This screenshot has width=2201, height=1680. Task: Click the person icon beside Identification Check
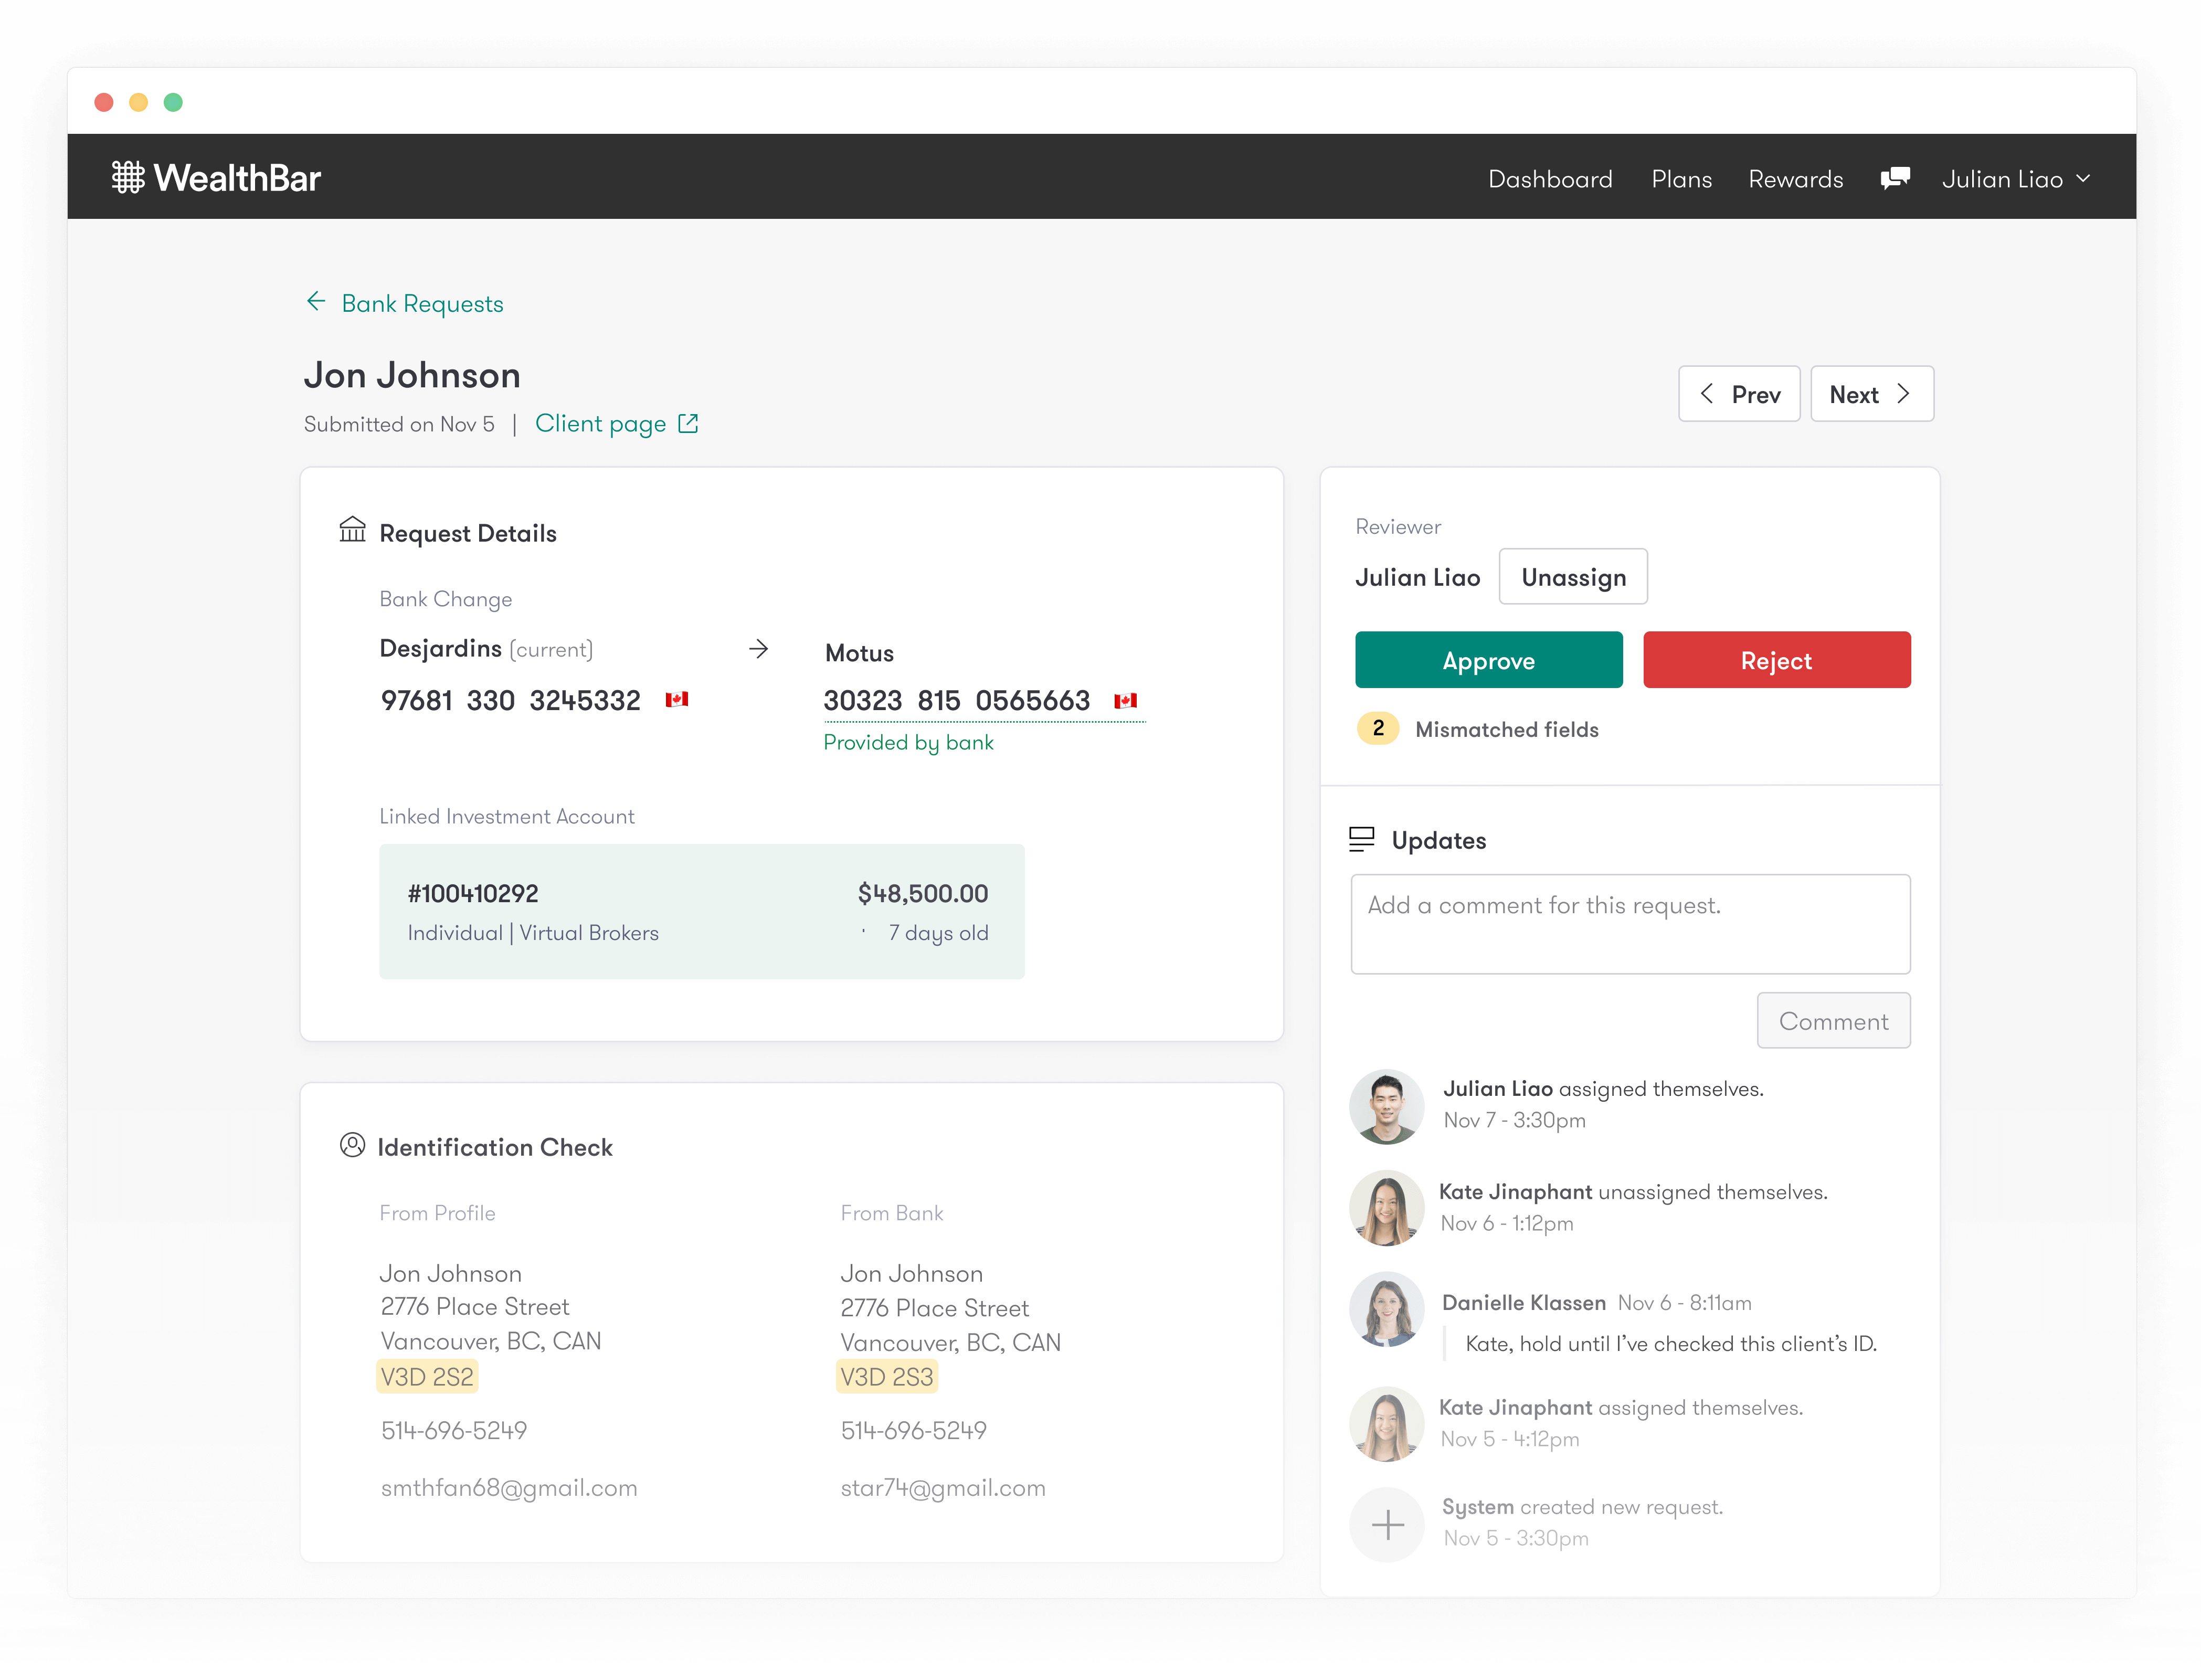tap(352, 1146)
